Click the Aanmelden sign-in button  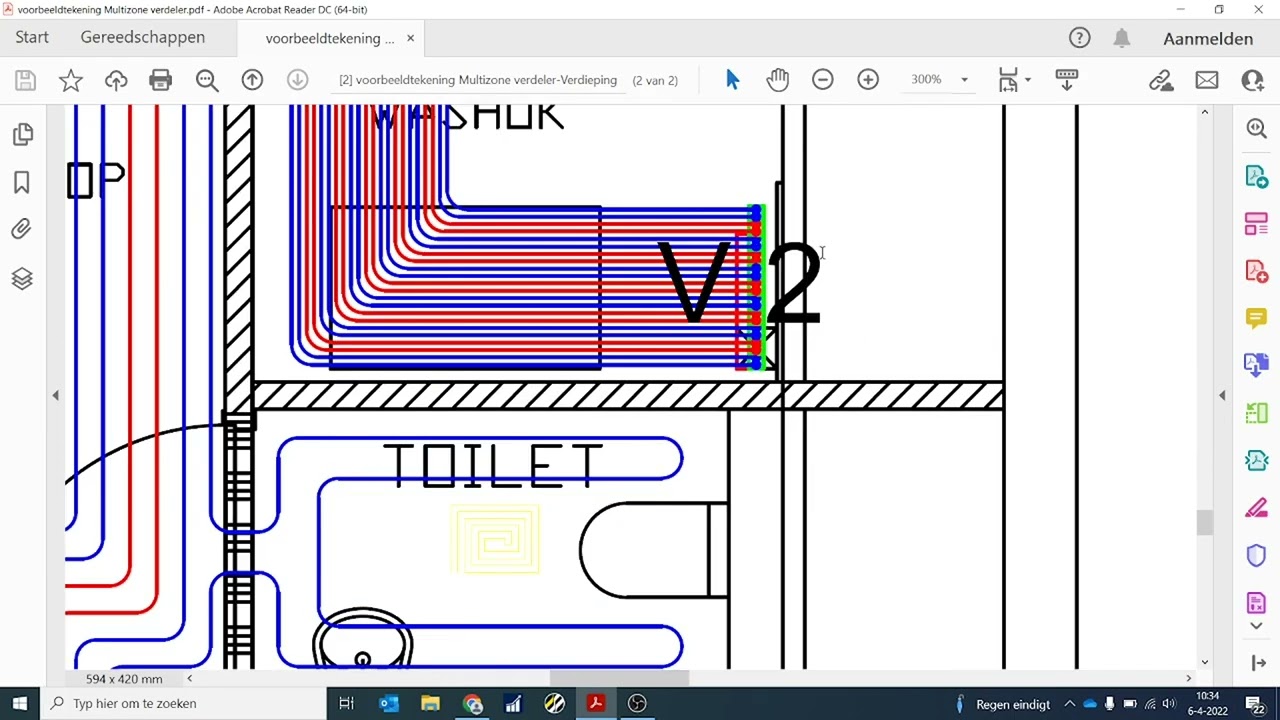coord(1208,39)
